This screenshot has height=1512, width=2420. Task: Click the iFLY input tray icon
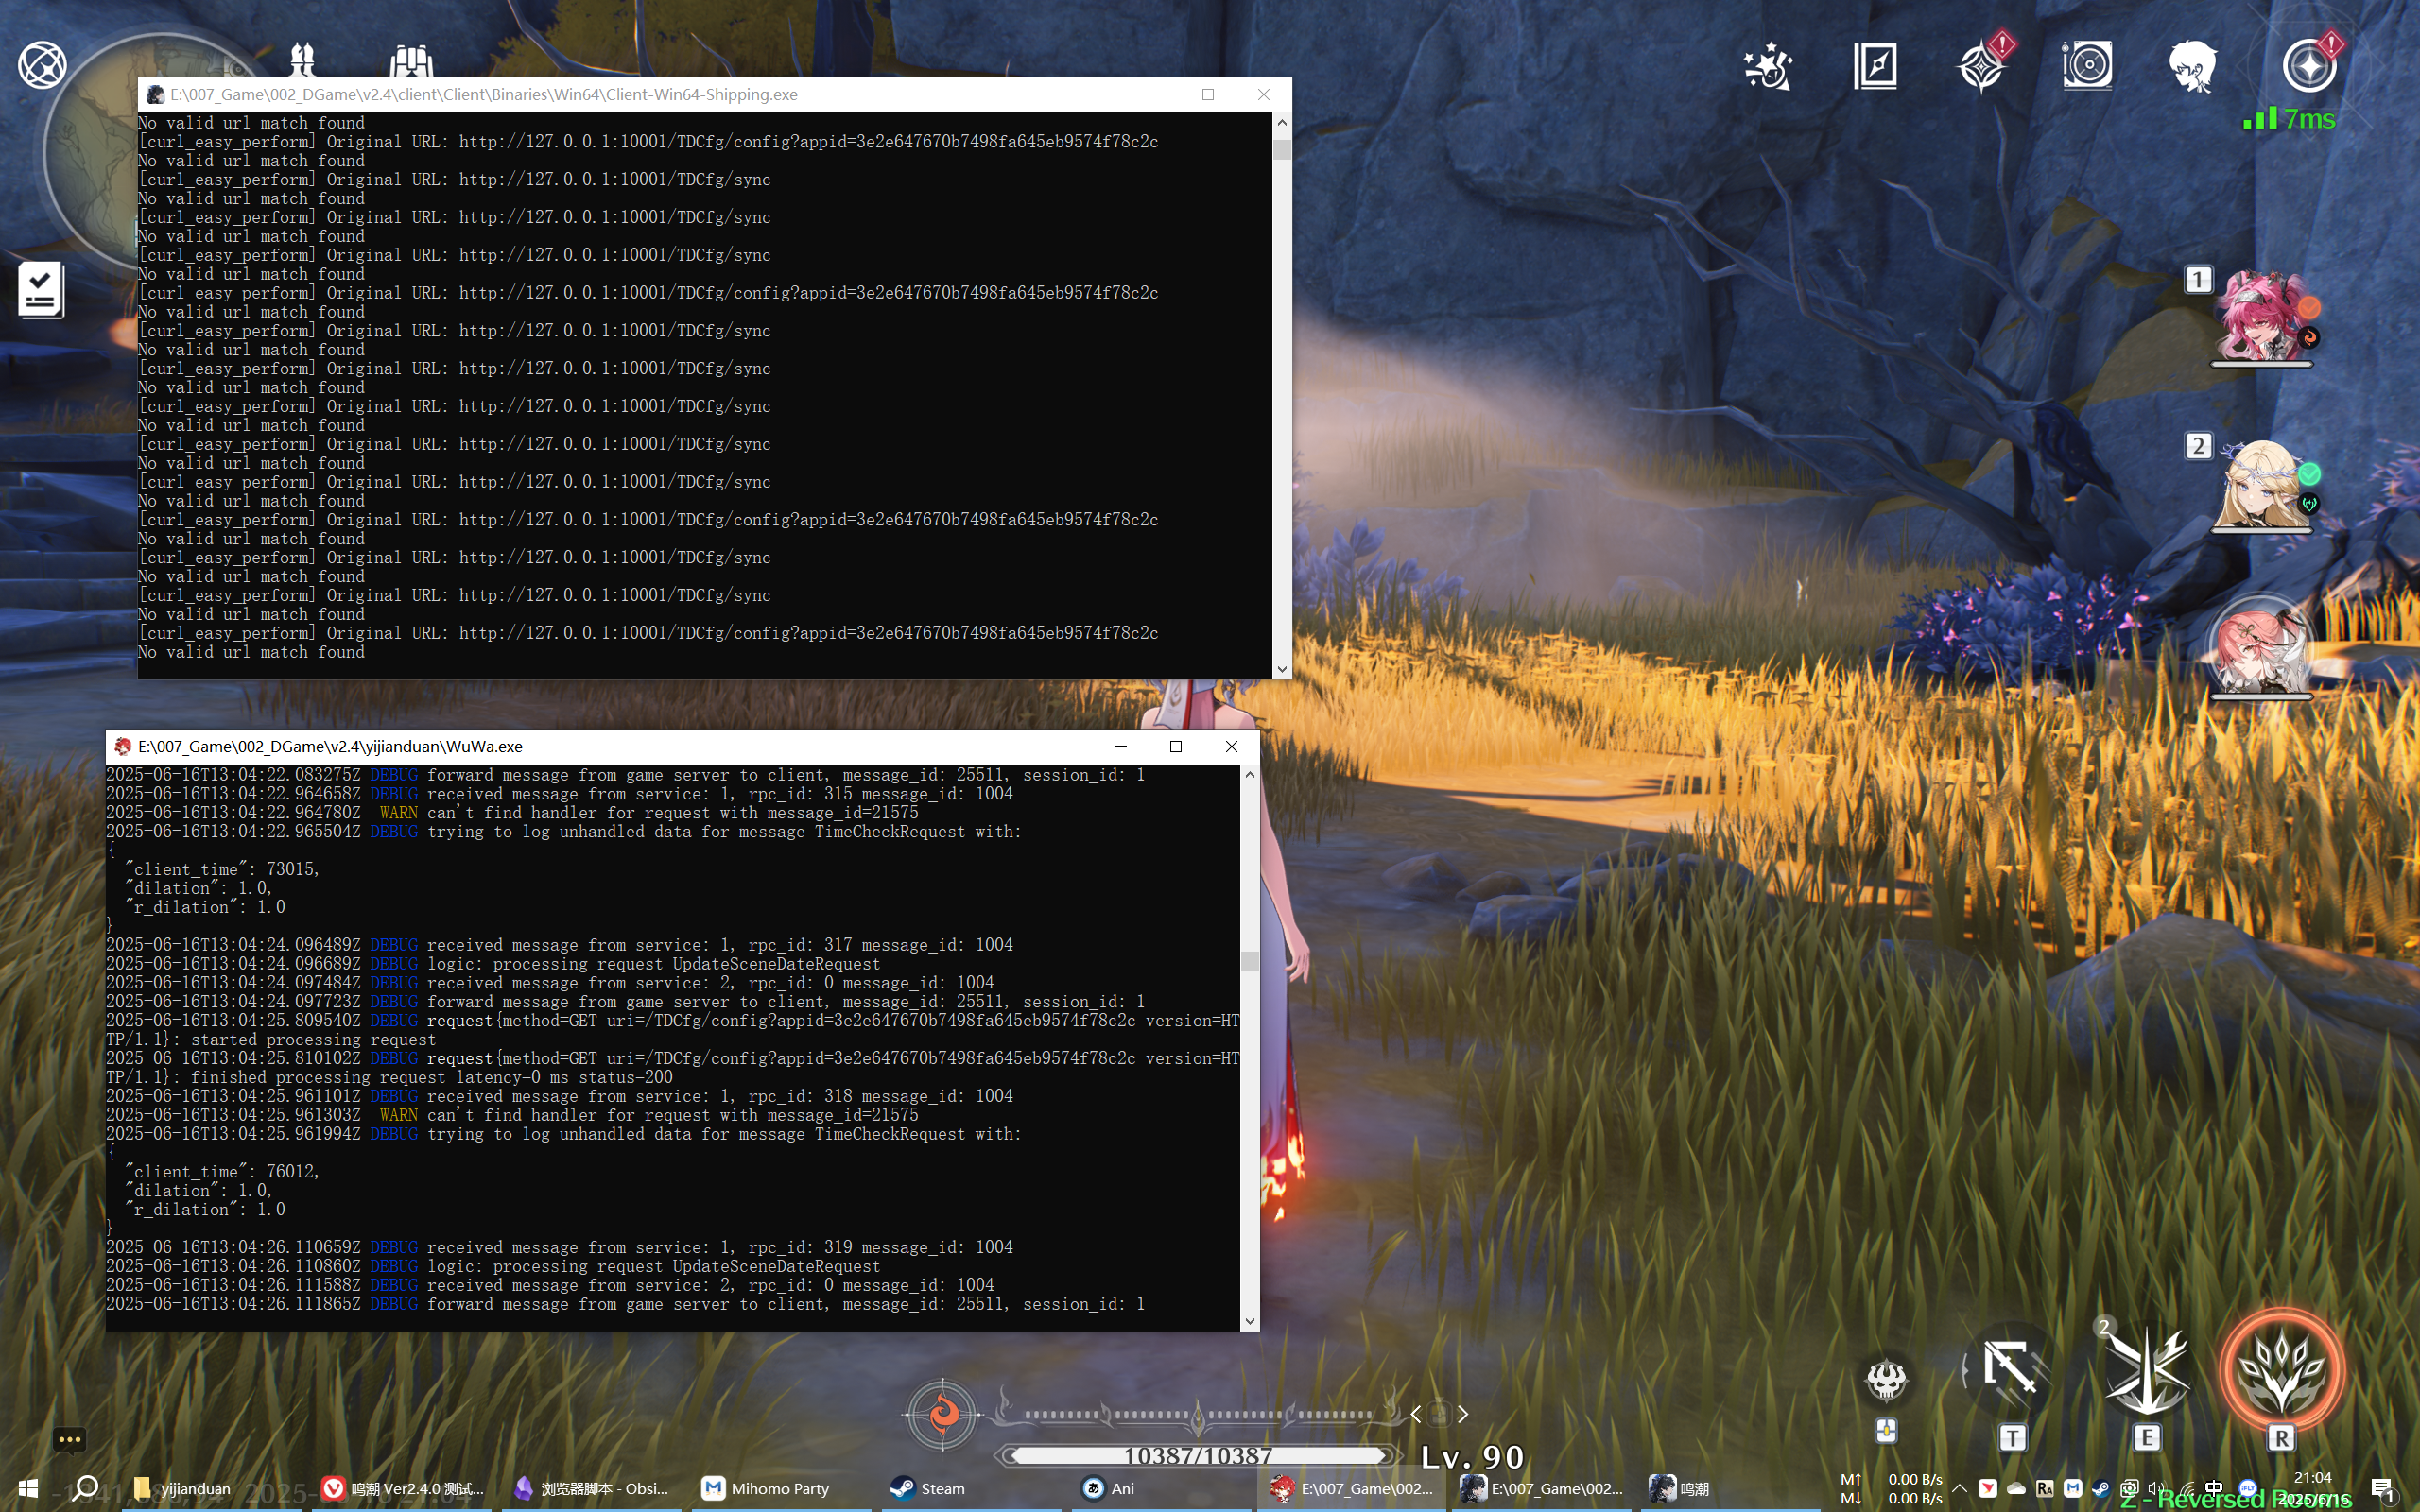click(x=2248, y=1488)
